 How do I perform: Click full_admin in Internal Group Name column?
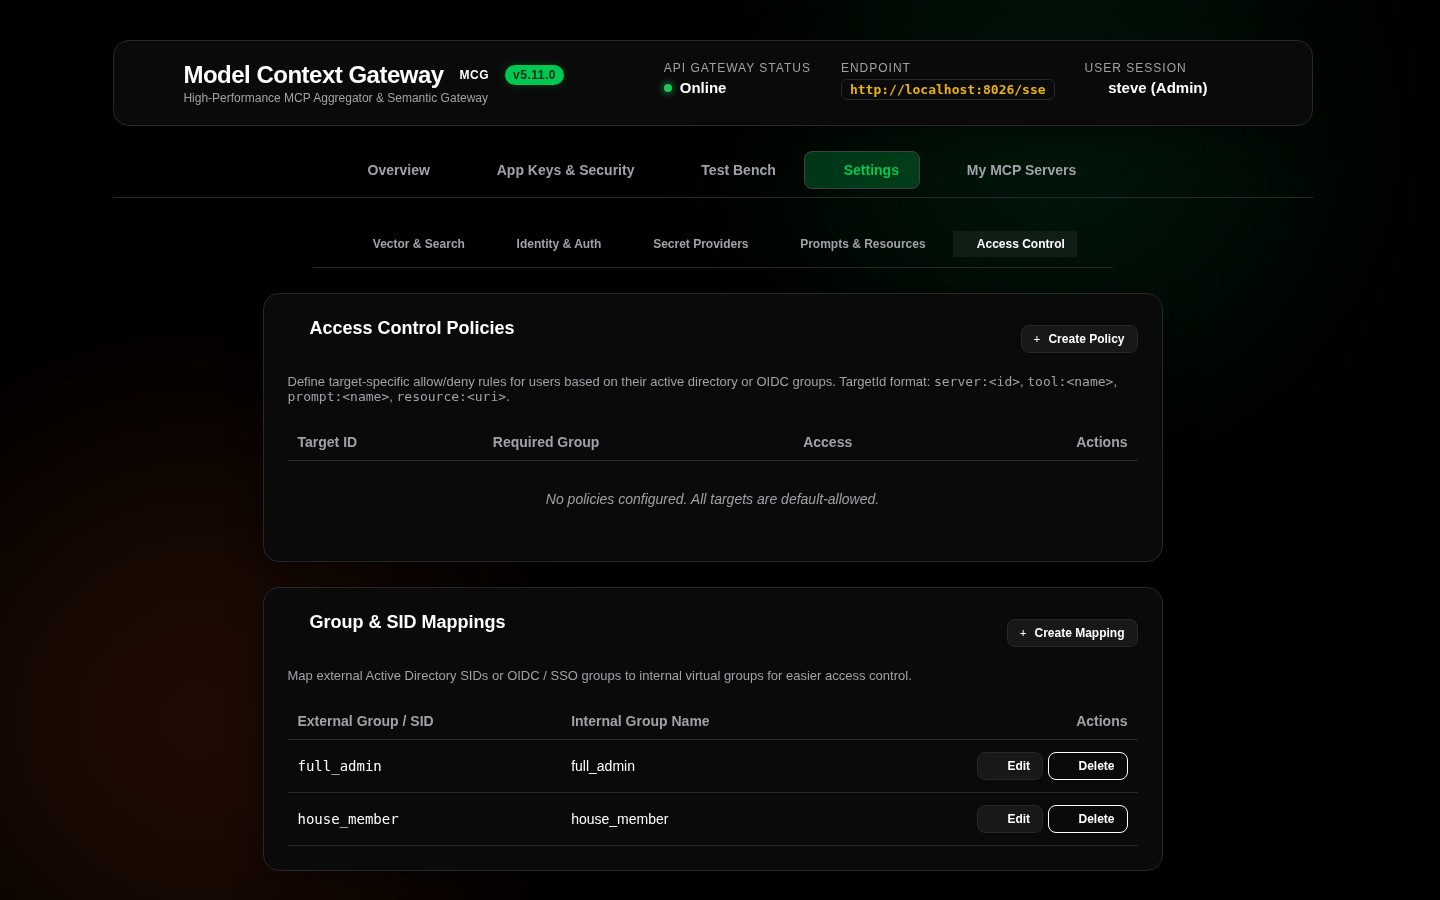(x=603, y=766)
